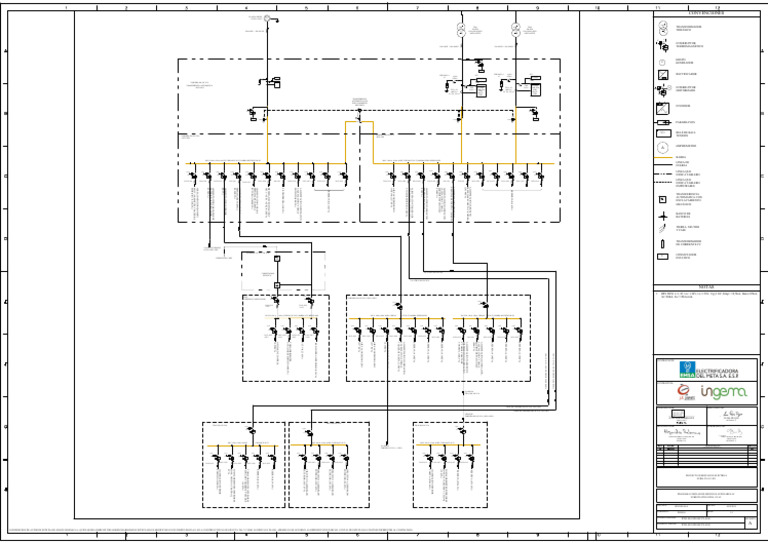Select the short-dashed line sample in legend

coord(663,182)
